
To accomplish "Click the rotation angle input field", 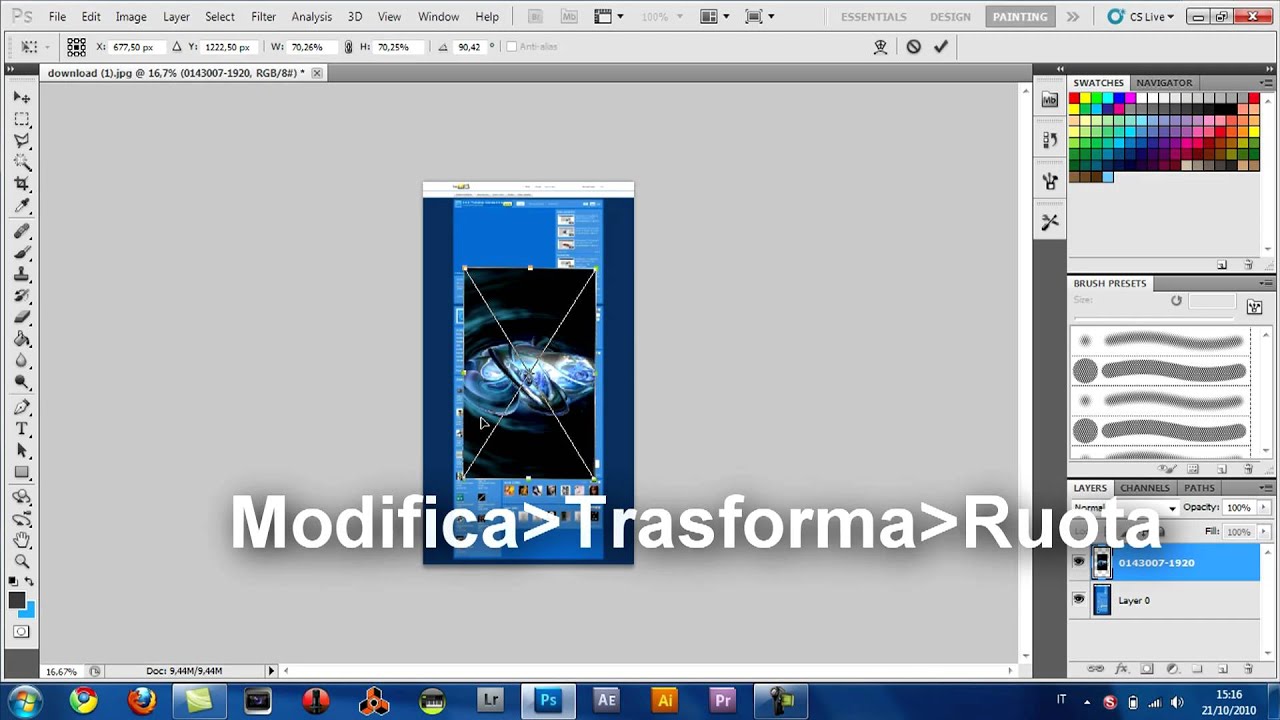I will [469, 47].
